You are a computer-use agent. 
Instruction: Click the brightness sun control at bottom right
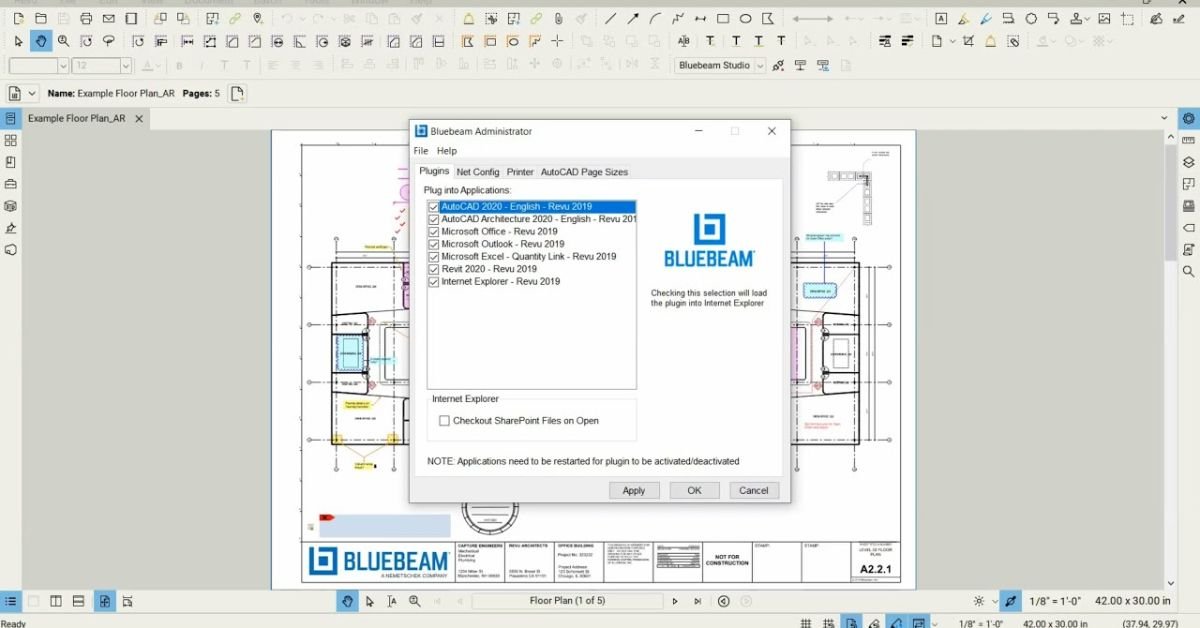(978, 601)
